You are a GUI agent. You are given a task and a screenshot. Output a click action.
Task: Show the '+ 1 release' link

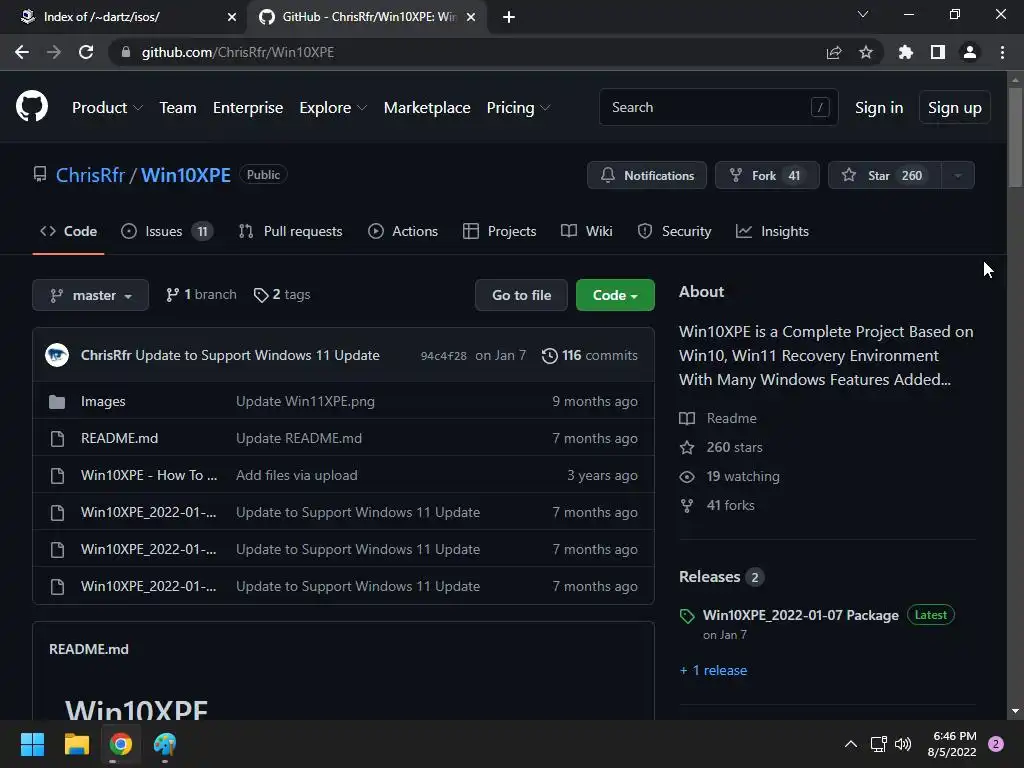point(713,670)
